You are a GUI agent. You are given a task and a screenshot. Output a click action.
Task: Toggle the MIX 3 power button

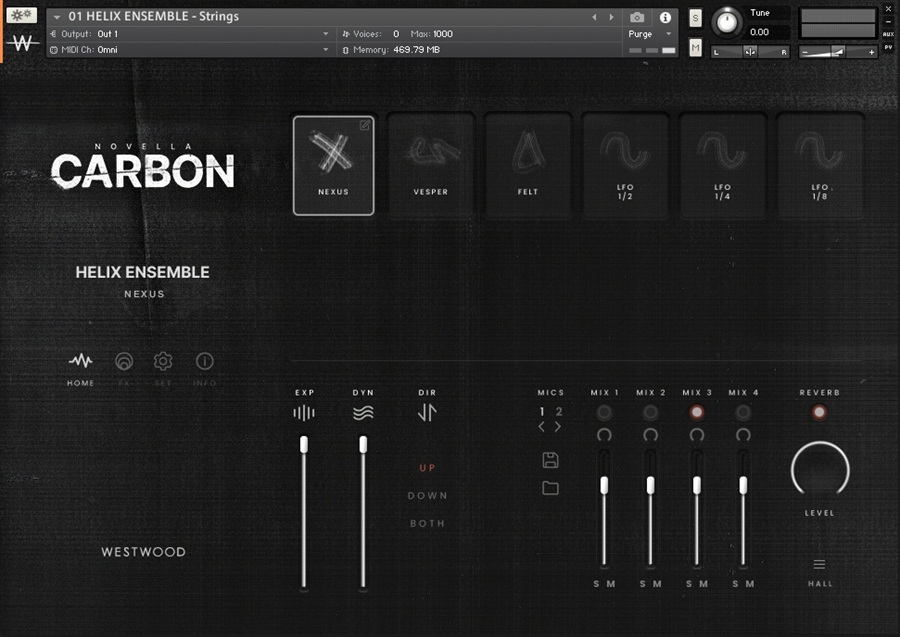point(697,412)
